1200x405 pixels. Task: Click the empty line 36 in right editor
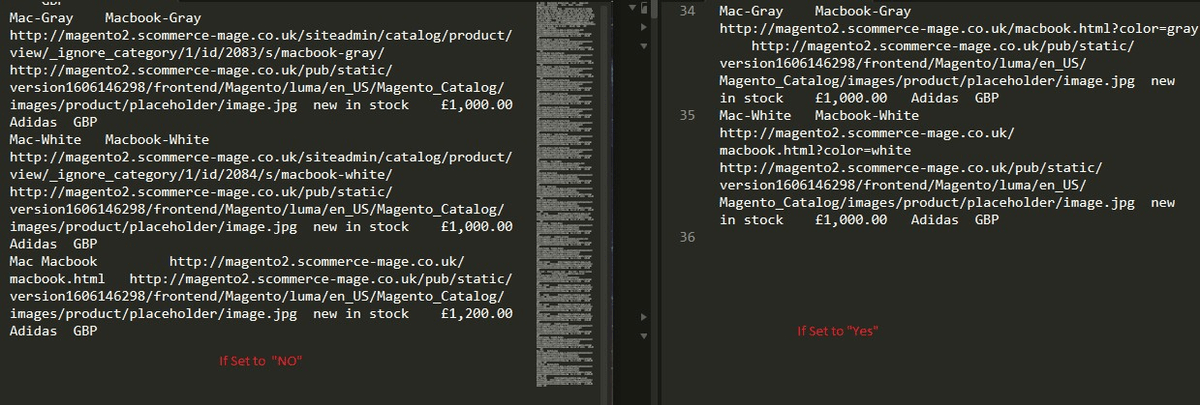[x=900, y=237]
